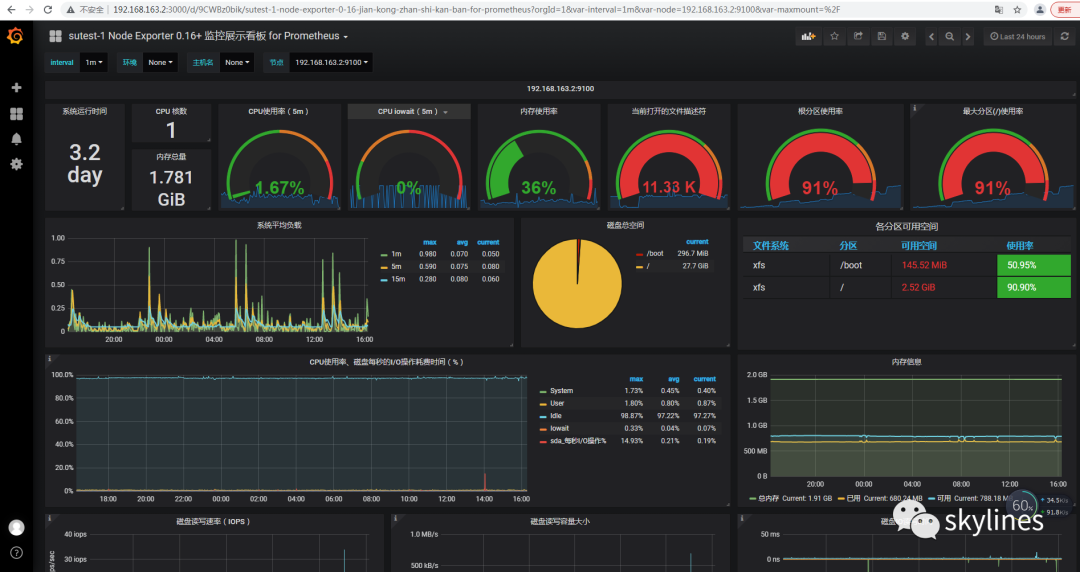Open the Last 24 hours time picker
Viewport: 1080px width, 572px height.
1018,37
